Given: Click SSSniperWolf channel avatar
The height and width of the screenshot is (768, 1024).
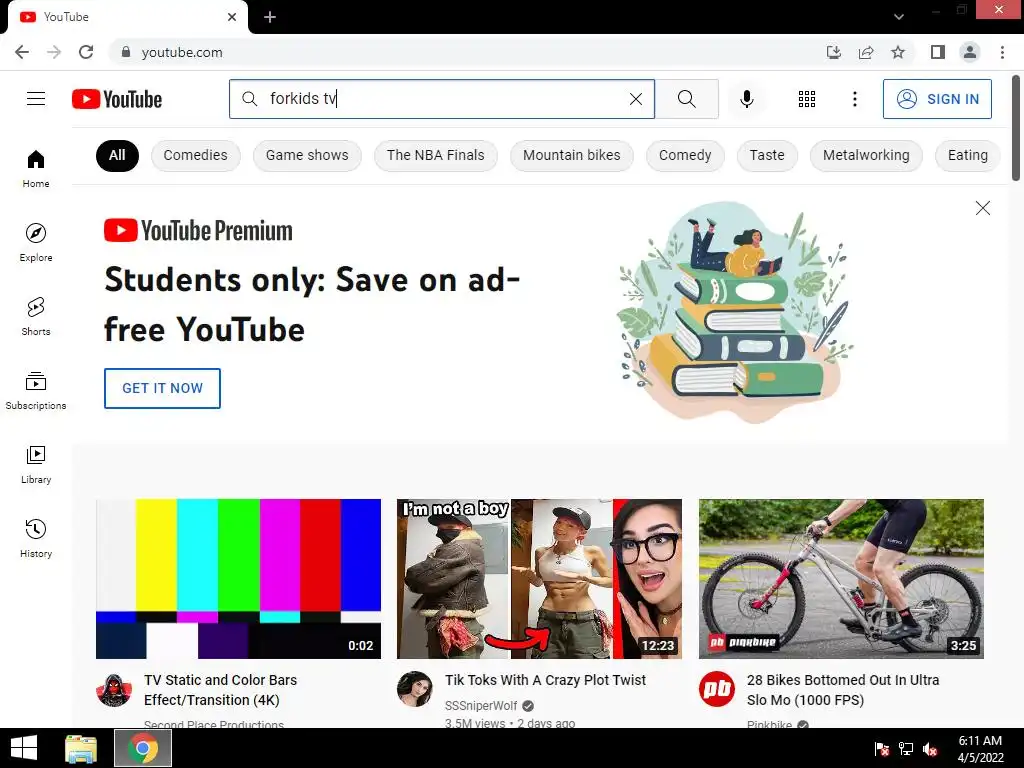Looking at the screenshot, I should (415, 689).
